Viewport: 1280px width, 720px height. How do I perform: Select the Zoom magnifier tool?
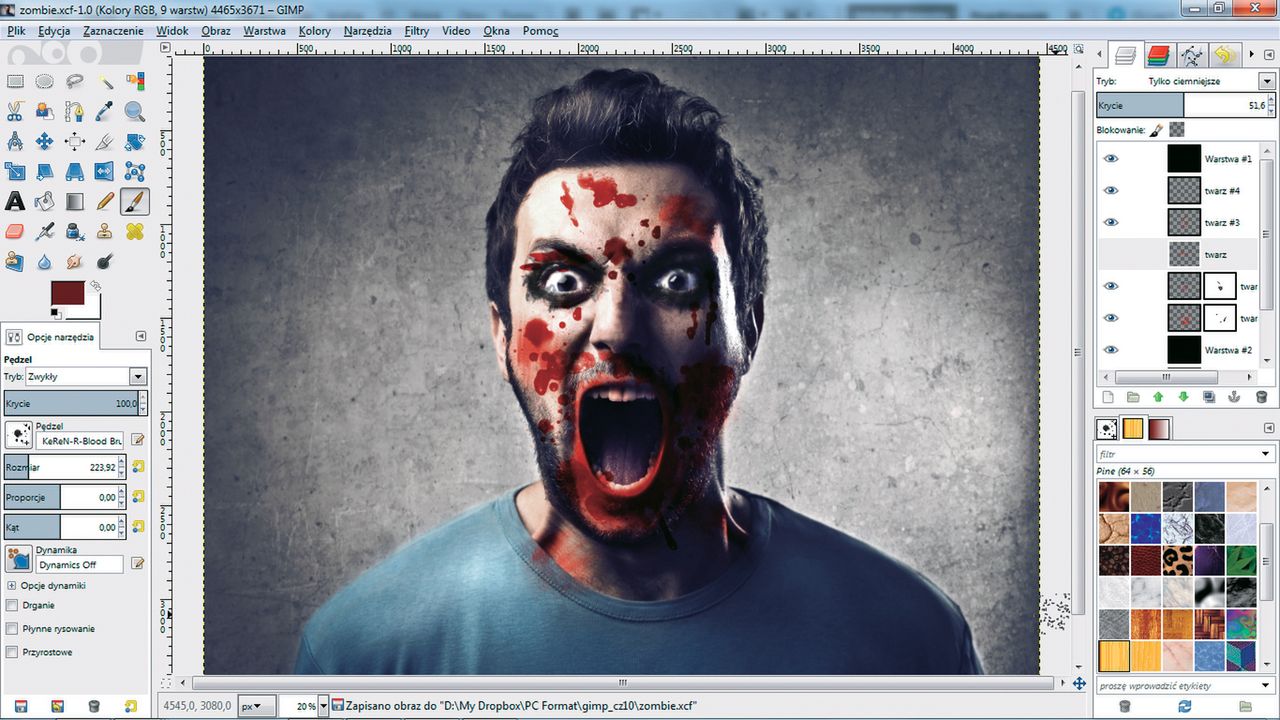click(135, 112)
